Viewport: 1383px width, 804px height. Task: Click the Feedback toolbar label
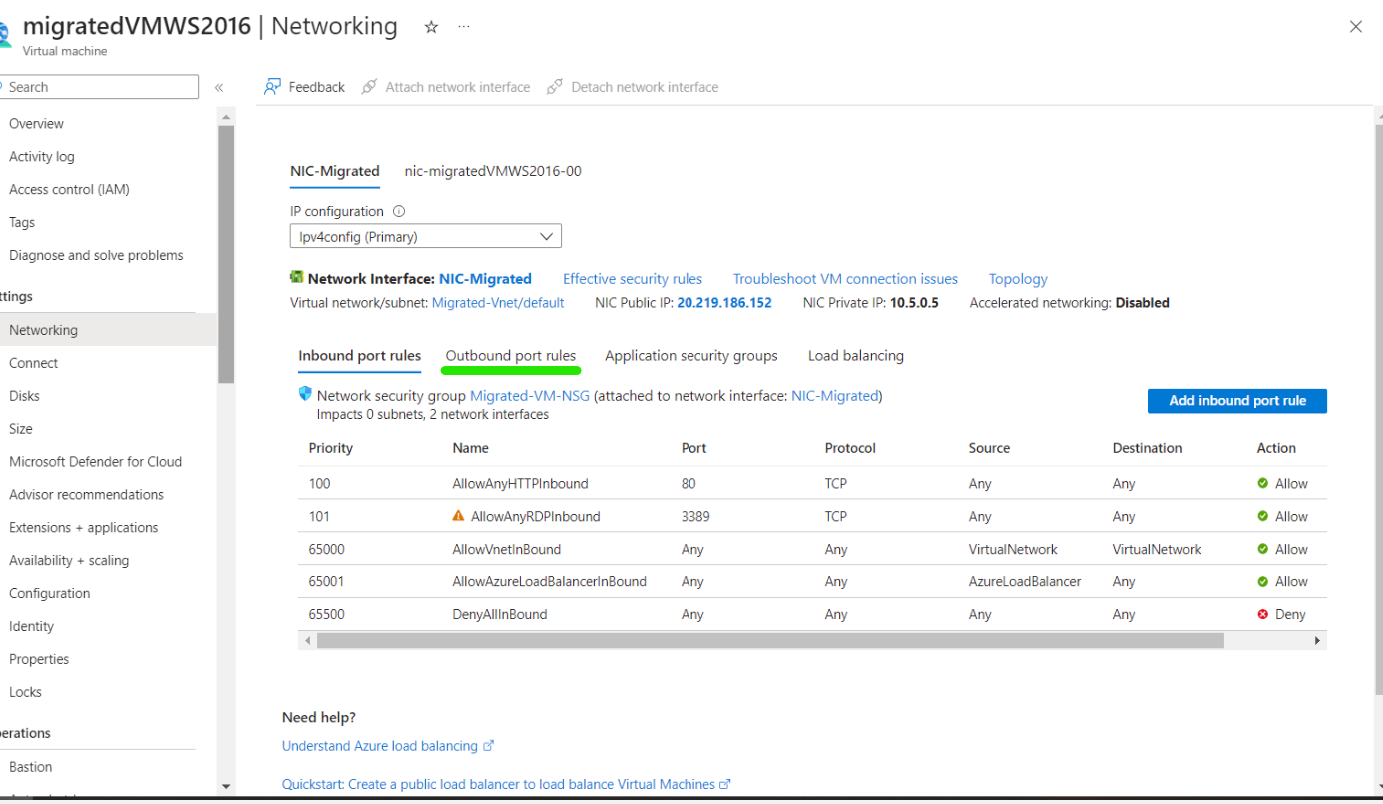[x=316, y=88]
